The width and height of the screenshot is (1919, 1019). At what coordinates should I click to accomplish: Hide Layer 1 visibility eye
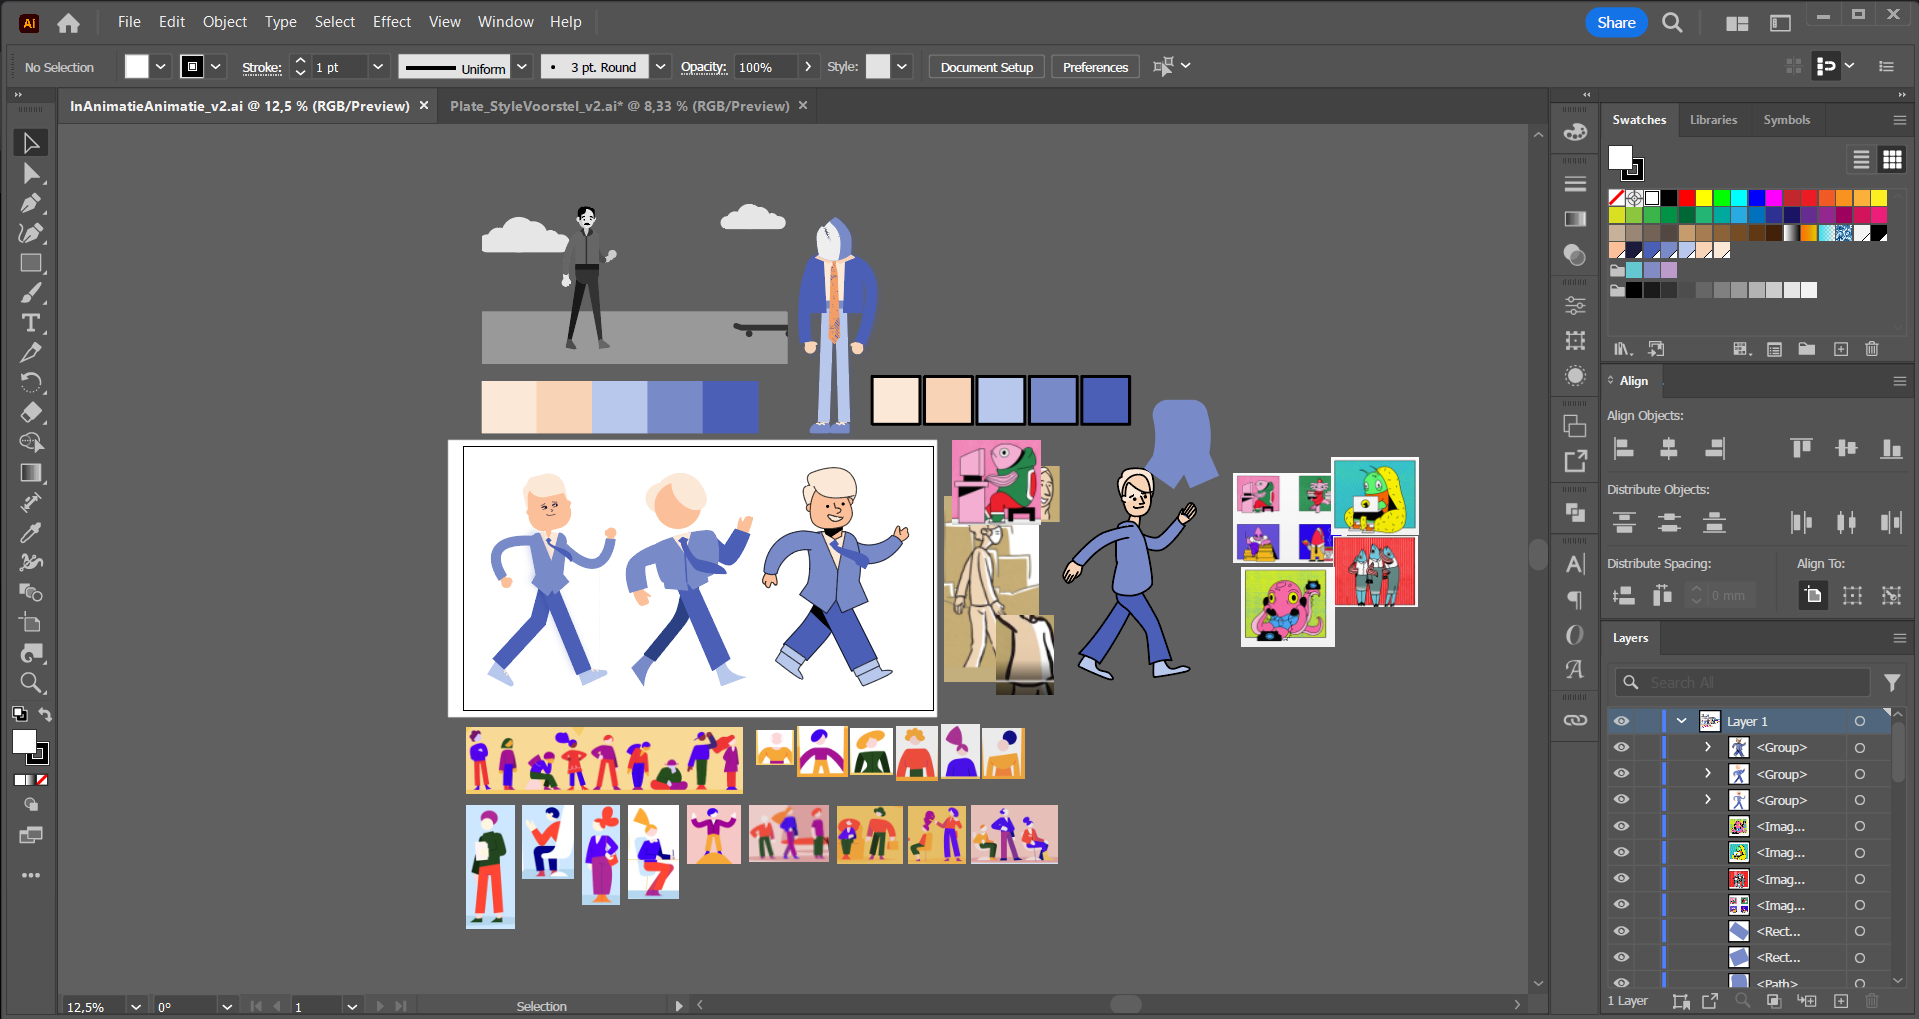tap(1621, 721)
